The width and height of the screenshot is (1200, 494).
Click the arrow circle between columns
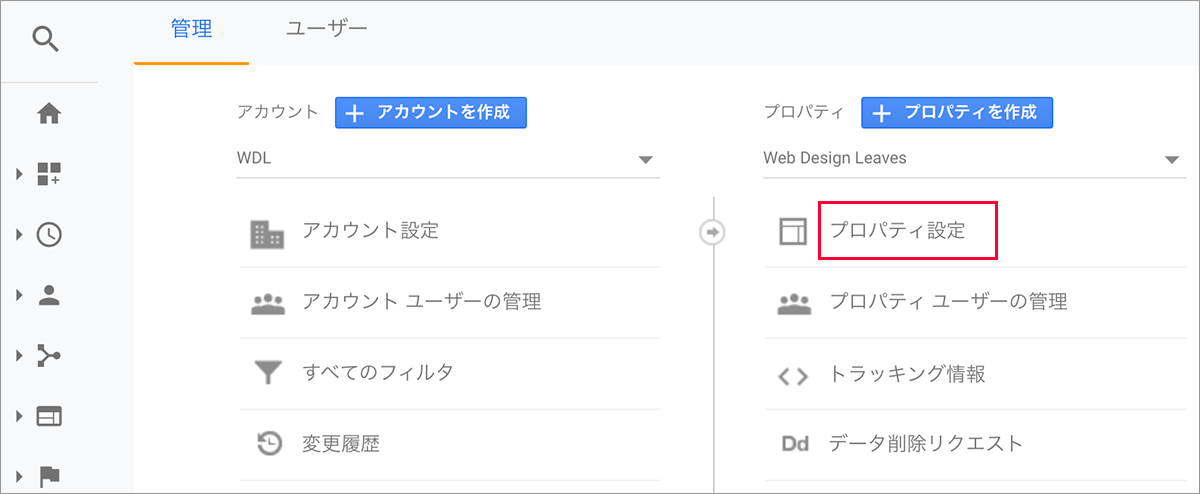coord(712,232)
